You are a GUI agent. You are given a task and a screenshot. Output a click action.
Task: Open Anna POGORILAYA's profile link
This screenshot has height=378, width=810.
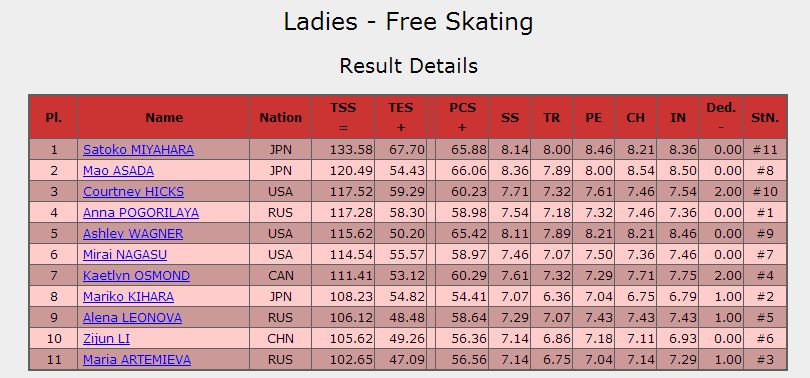click(x=141, y=213)
